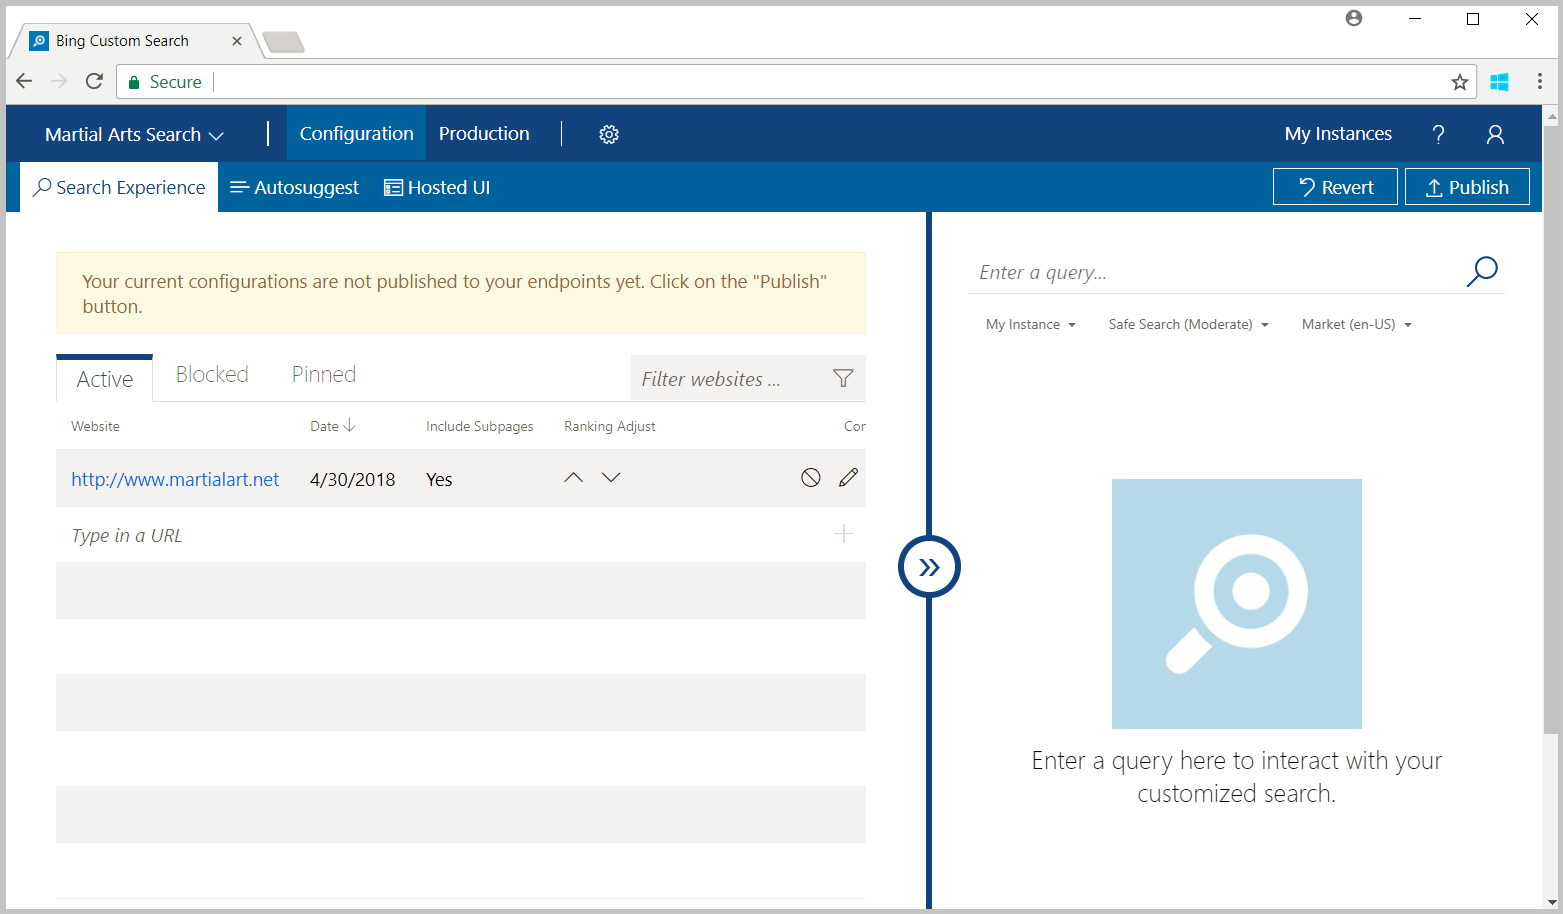Viewport: 1563px width, 914px height.
Task: Click the magnifier icon beside the query box
Action: [1483, 271]
